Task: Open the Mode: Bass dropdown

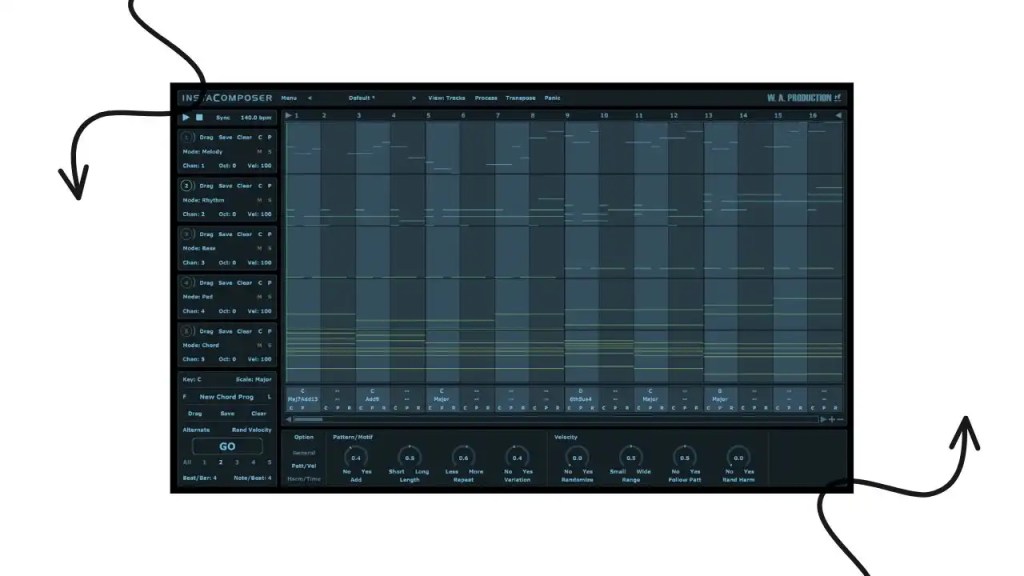Action: coord(199,248)
